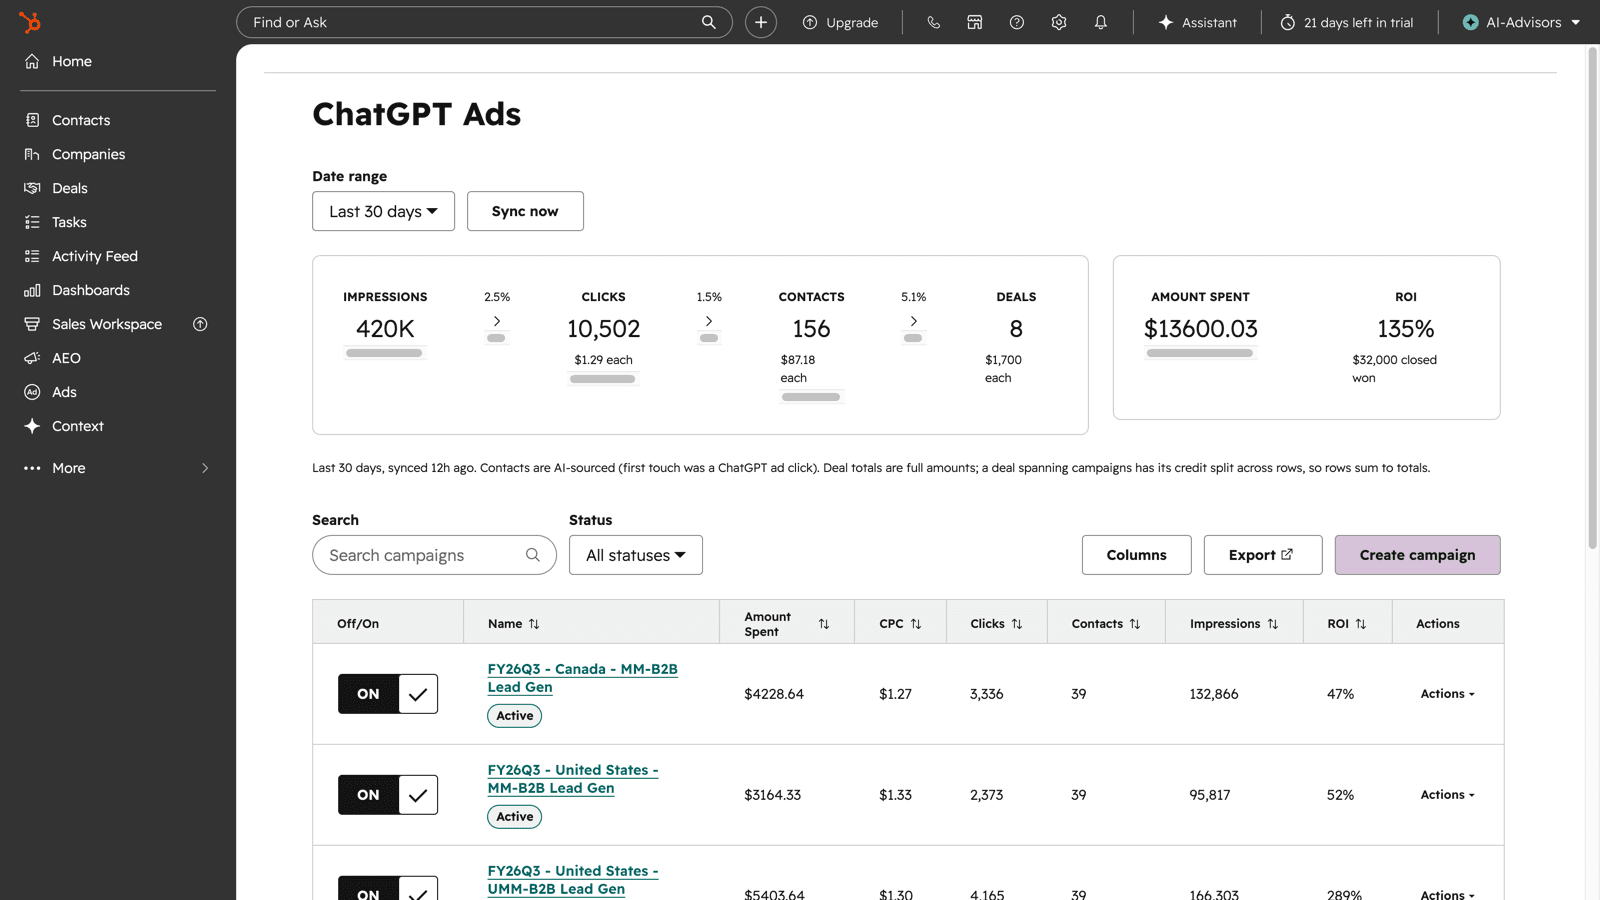This screenshot has height=900, width=1600.
Task: Click the search magnifier in Find or Ask
Action: 709,22
